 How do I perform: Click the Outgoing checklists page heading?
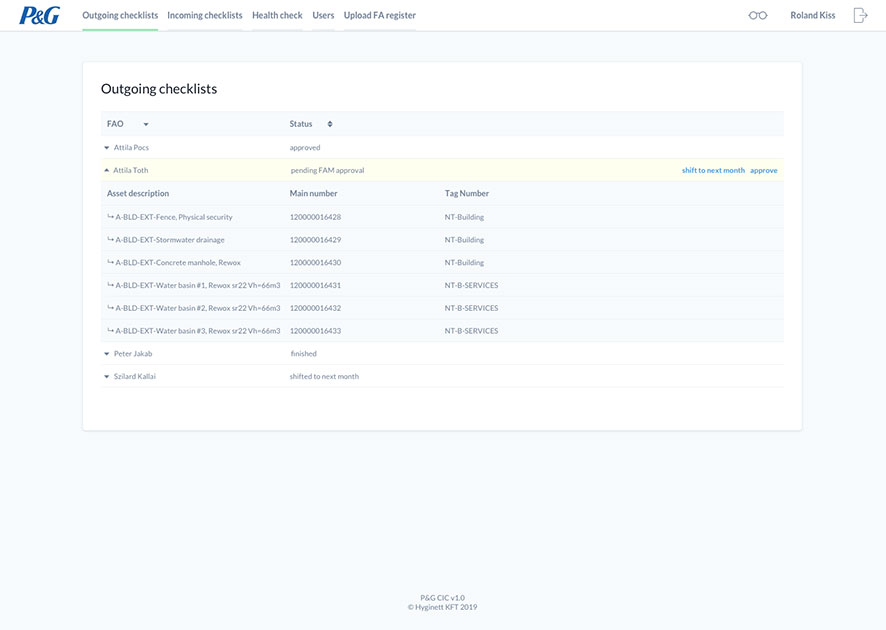[159, 89]
